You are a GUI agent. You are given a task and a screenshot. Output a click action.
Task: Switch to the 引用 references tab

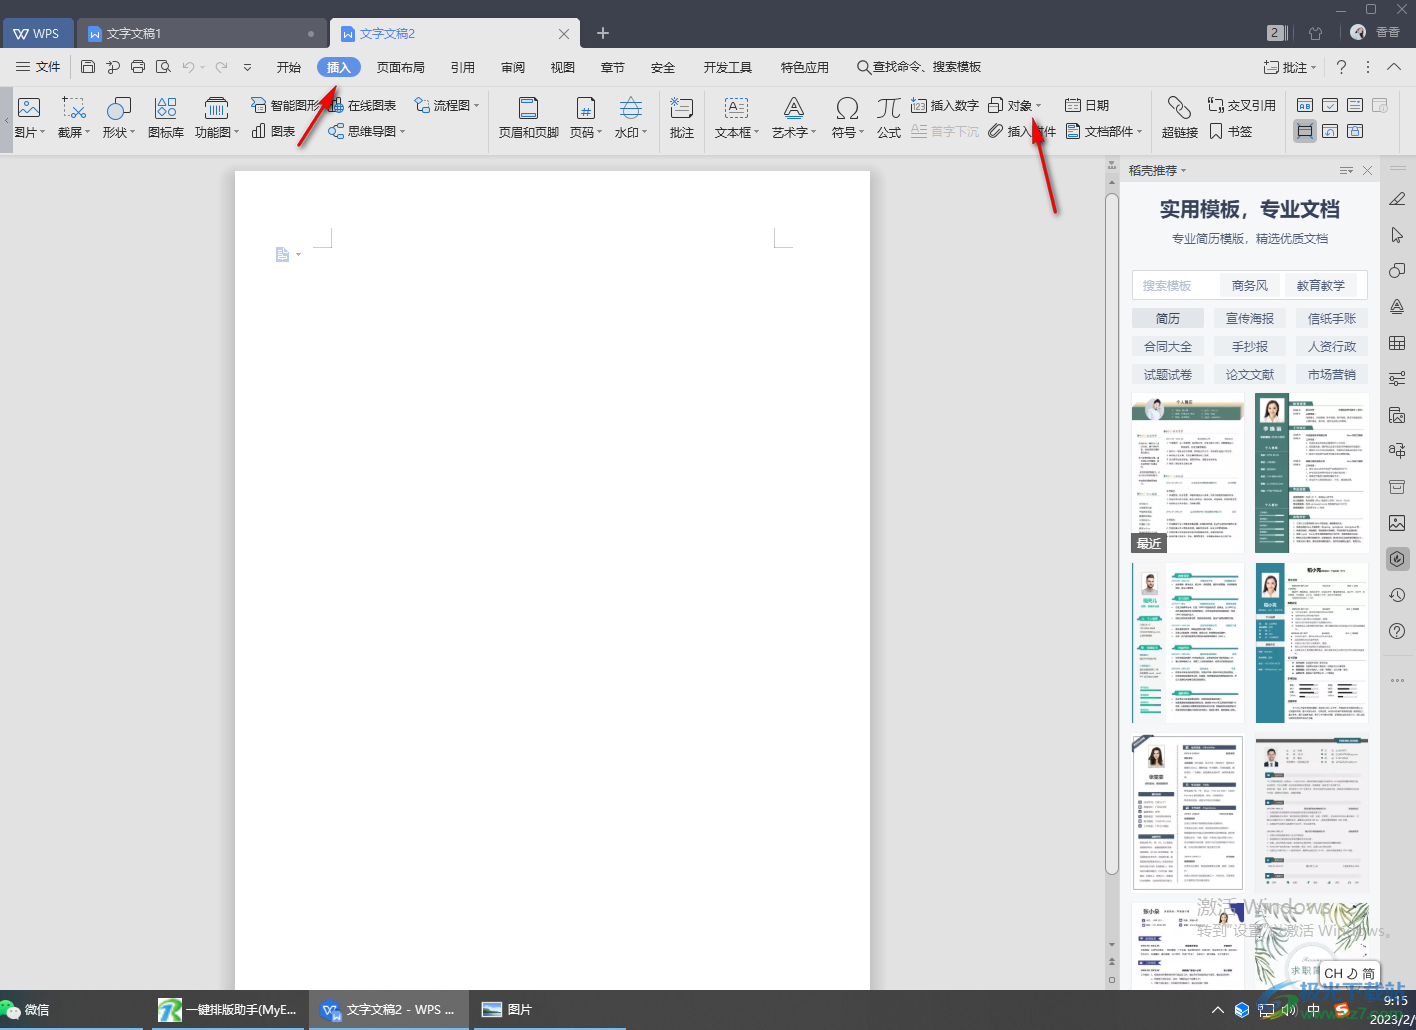[x=463, y=67]
